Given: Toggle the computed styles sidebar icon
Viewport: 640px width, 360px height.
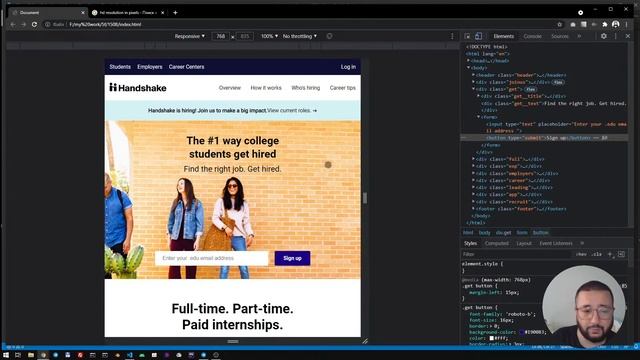Looking at the screenshot, I should pos(621,254).
